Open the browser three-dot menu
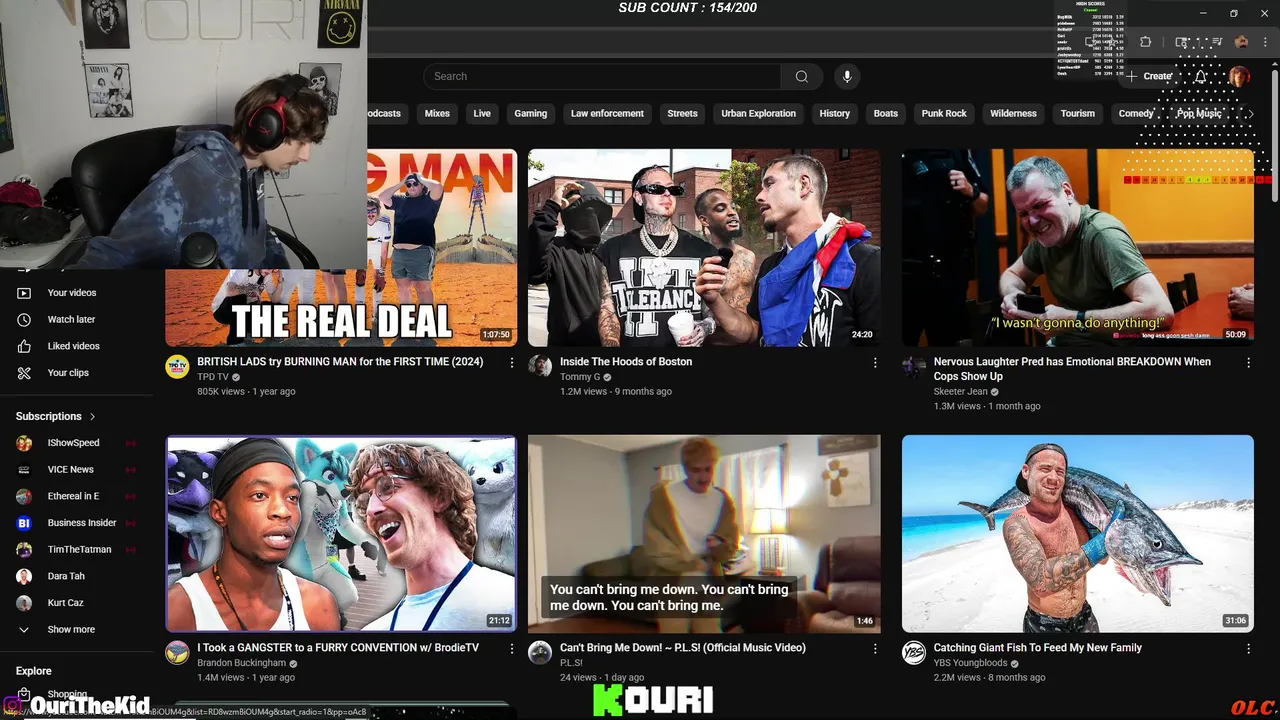Image resolution: width=1280 pixels, height=720 pixels. [1265, 42]
